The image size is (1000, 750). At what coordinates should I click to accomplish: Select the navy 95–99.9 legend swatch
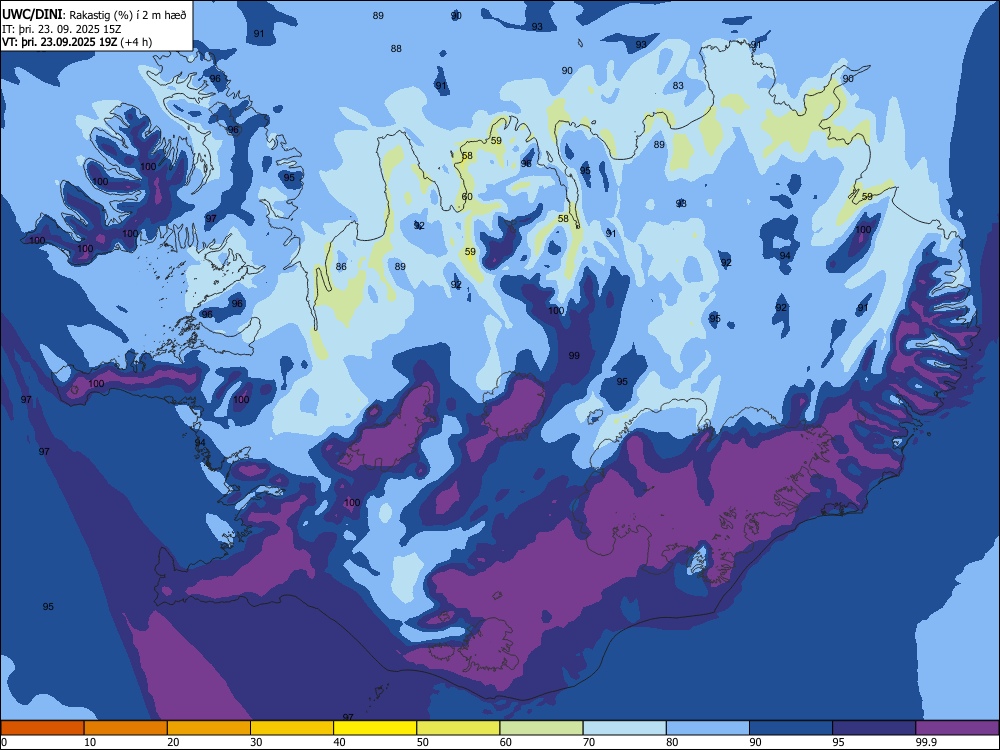(874, 728)
